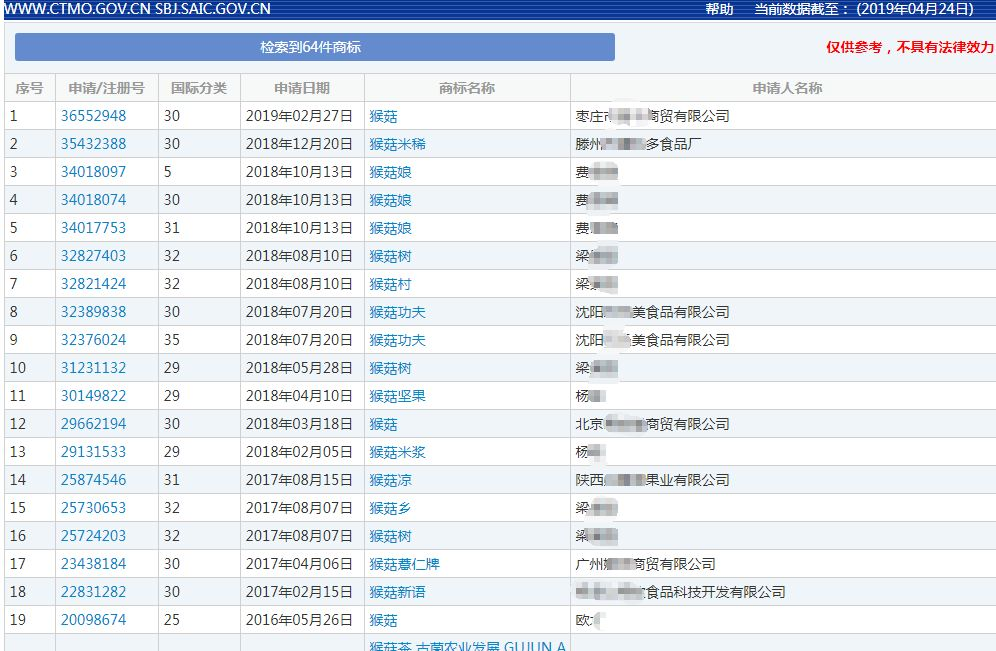Open trademark name 猴菇米稀
The image size is (996, 651).
pos(397,144)
